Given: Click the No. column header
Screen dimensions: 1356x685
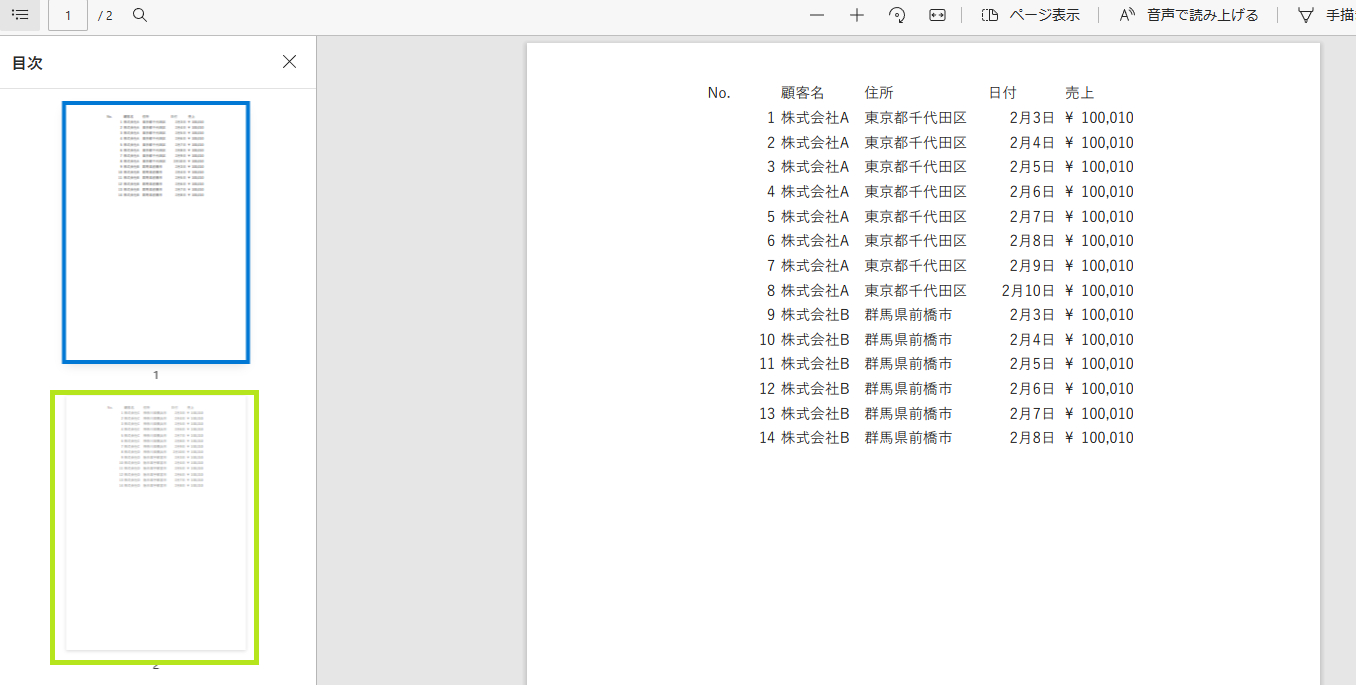Looking at the screenshot, I should coord(719,93).
